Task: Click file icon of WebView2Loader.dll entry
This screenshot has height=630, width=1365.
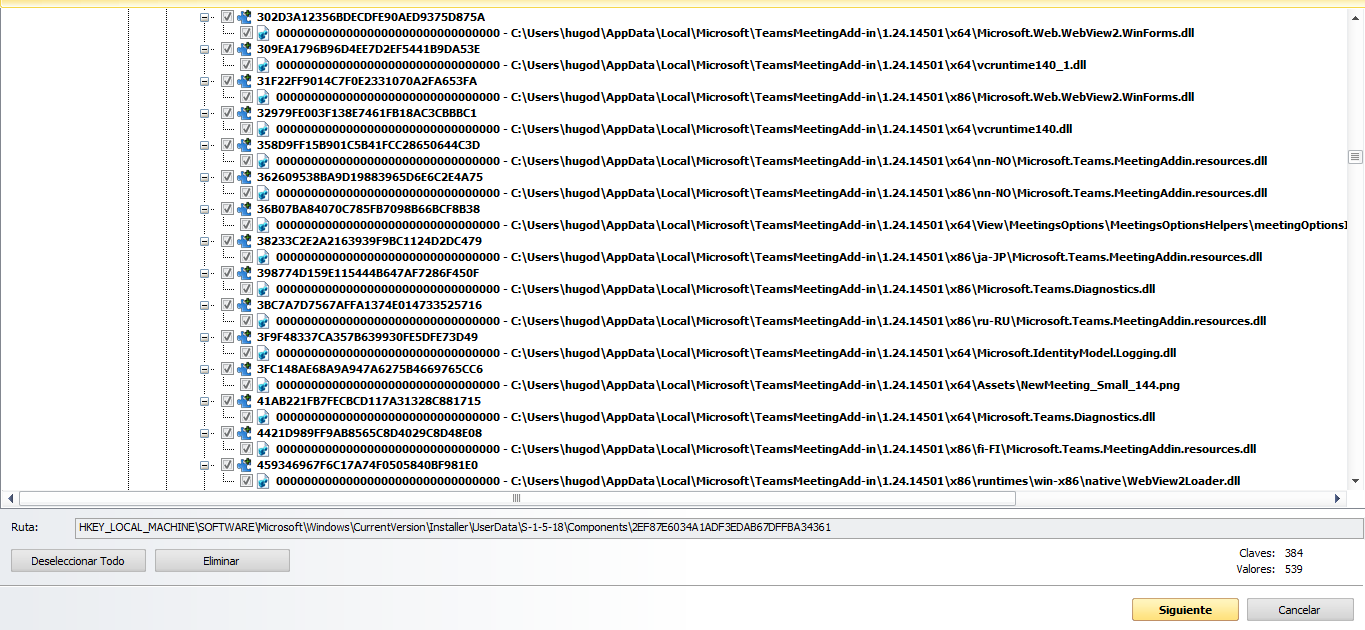Action: click(263, 481)
